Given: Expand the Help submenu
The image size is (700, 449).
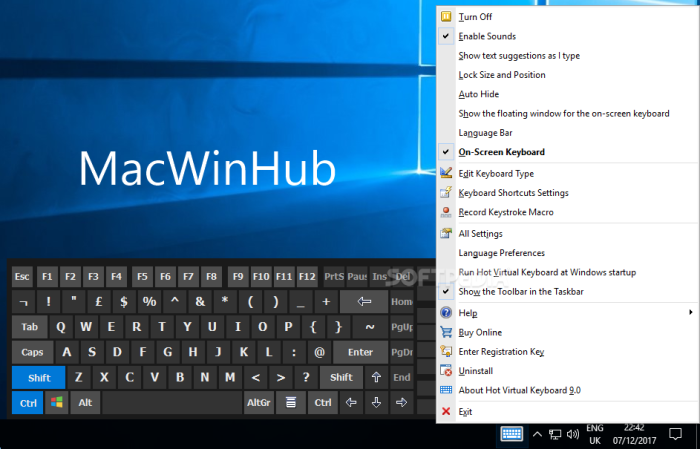Looking at the screenshot, I should pos(567,312).
